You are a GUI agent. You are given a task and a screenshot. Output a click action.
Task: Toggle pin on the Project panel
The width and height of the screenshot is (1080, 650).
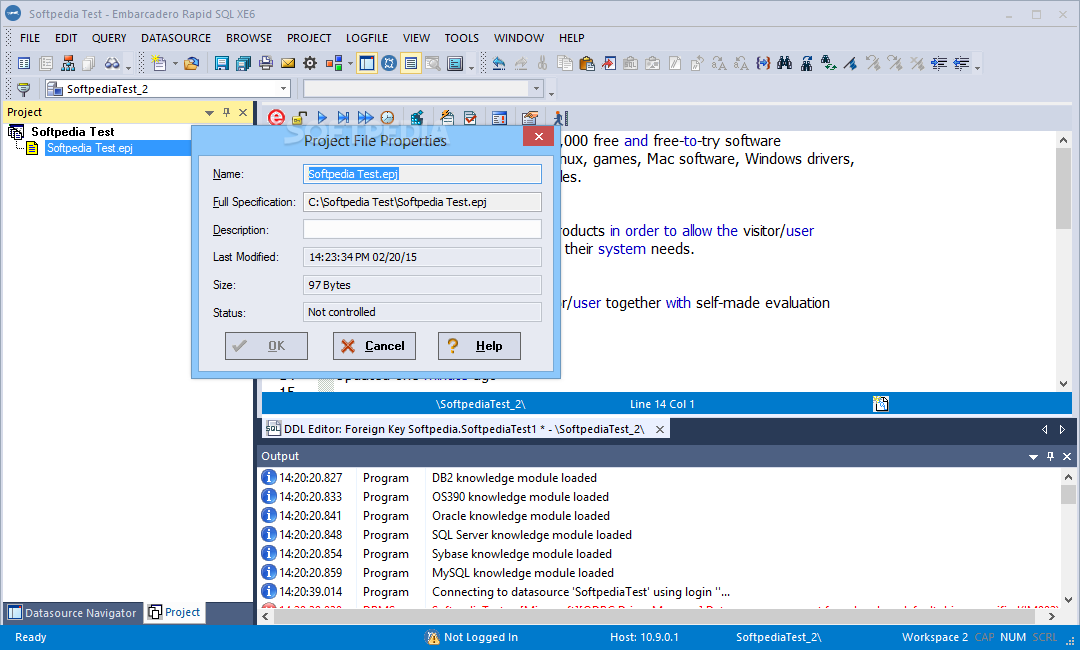coord(227,112)
